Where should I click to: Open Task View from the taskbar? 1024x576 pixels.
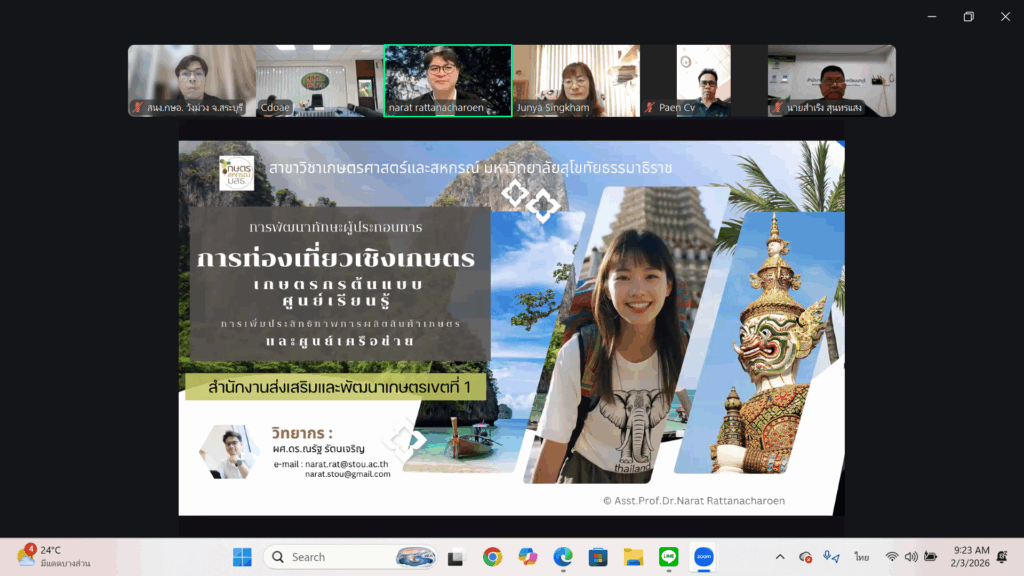(x=457, y=557)
